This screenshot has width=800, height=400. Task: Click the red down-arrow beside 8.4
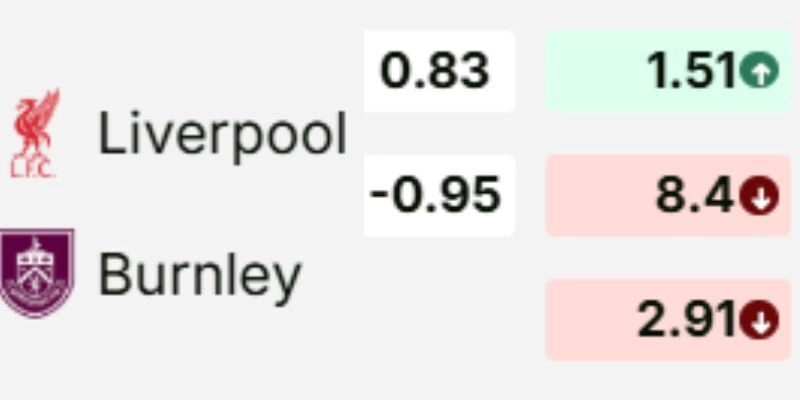click(759, 196)
